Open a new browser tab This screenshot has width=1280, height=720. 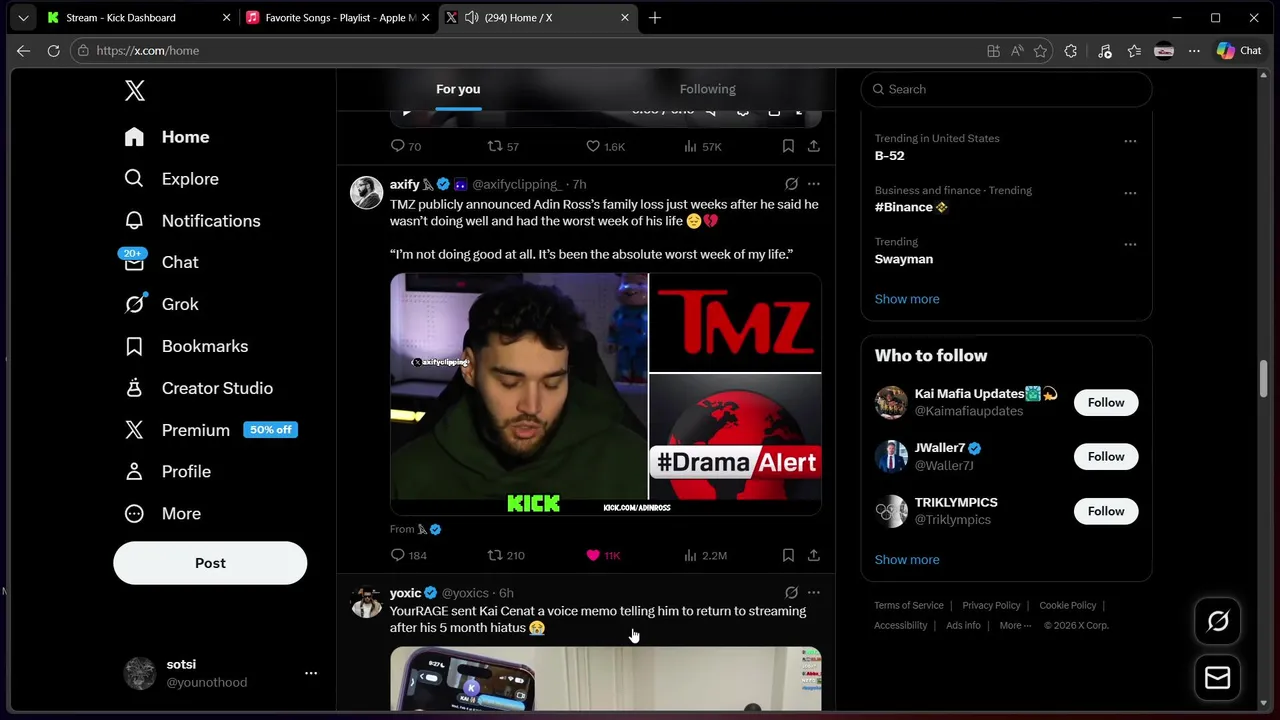pos(655,18)
